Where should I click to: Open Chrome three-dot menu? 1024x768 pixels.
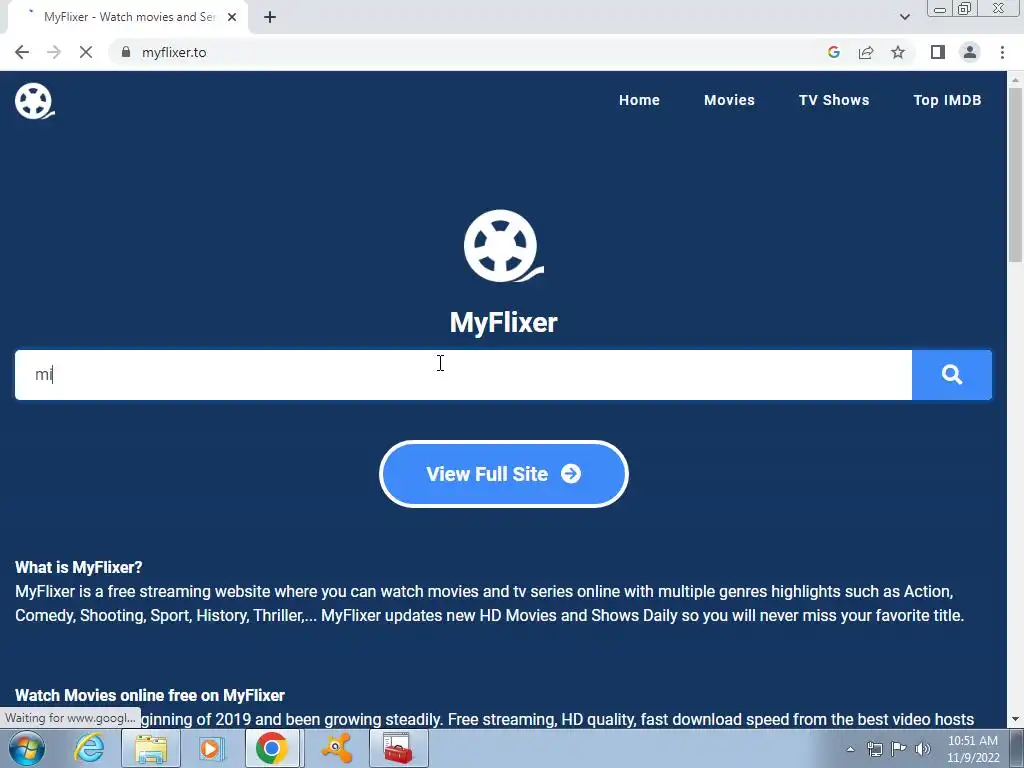[1002, 52]
